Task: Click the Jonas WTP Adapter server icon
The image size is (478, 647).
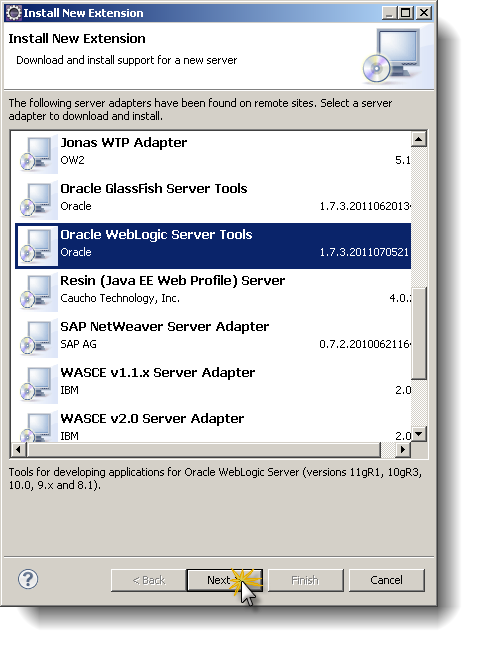Action: [37, 153]
